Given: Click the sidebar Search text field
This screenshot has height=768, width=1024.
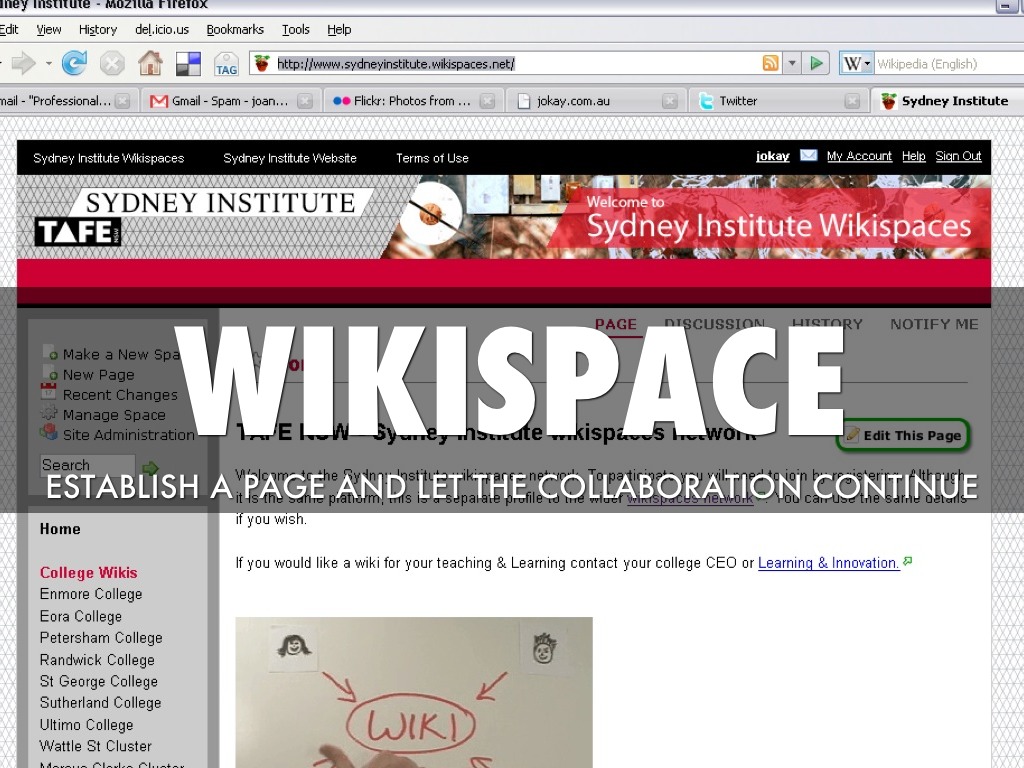Looking at the screenshot, I should coord(87,466).
